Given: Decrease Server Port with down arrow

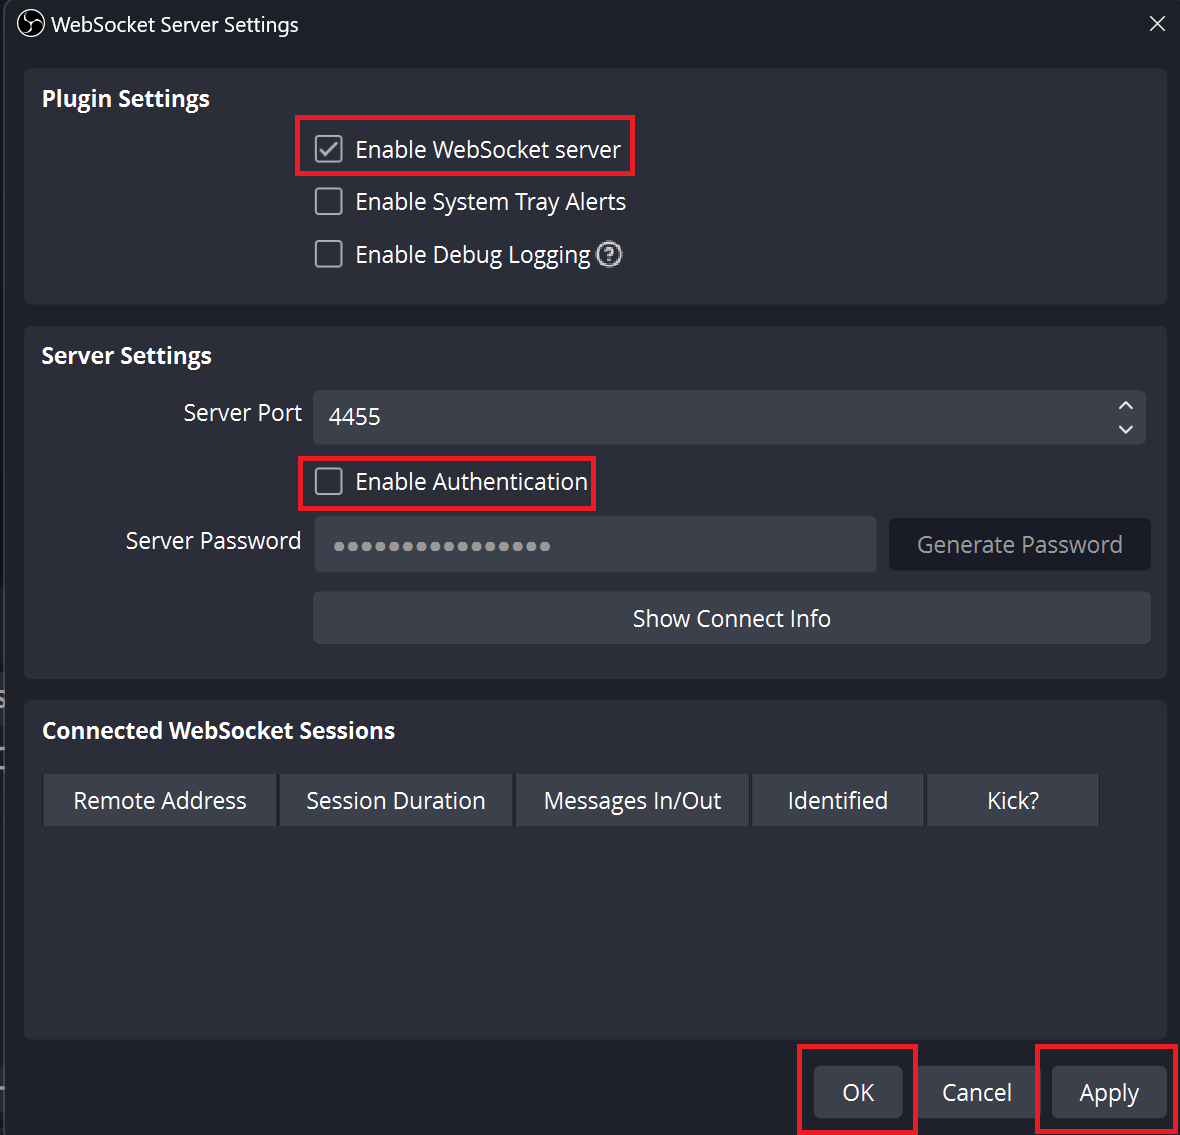Looking at the screenshot, I should 1125,429.
